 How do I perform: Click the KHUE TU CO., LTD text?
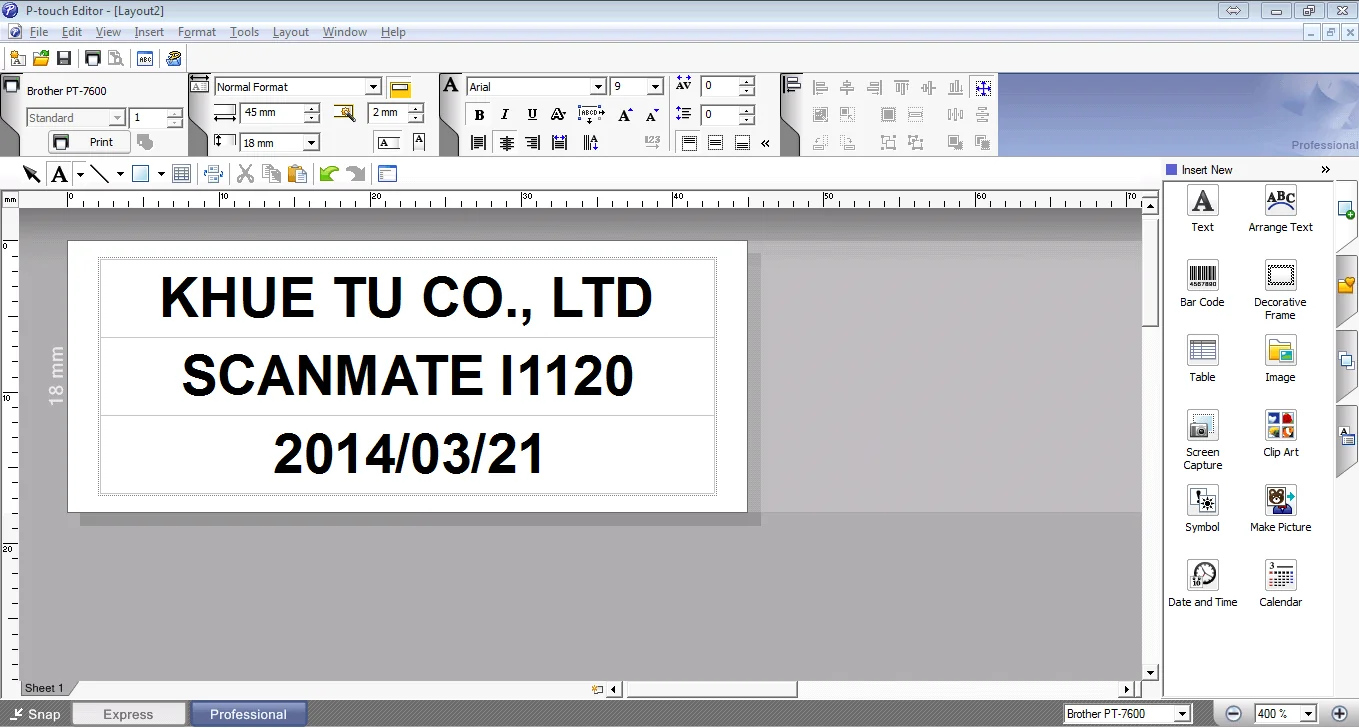pyautogui.click(x=406, y=298)
